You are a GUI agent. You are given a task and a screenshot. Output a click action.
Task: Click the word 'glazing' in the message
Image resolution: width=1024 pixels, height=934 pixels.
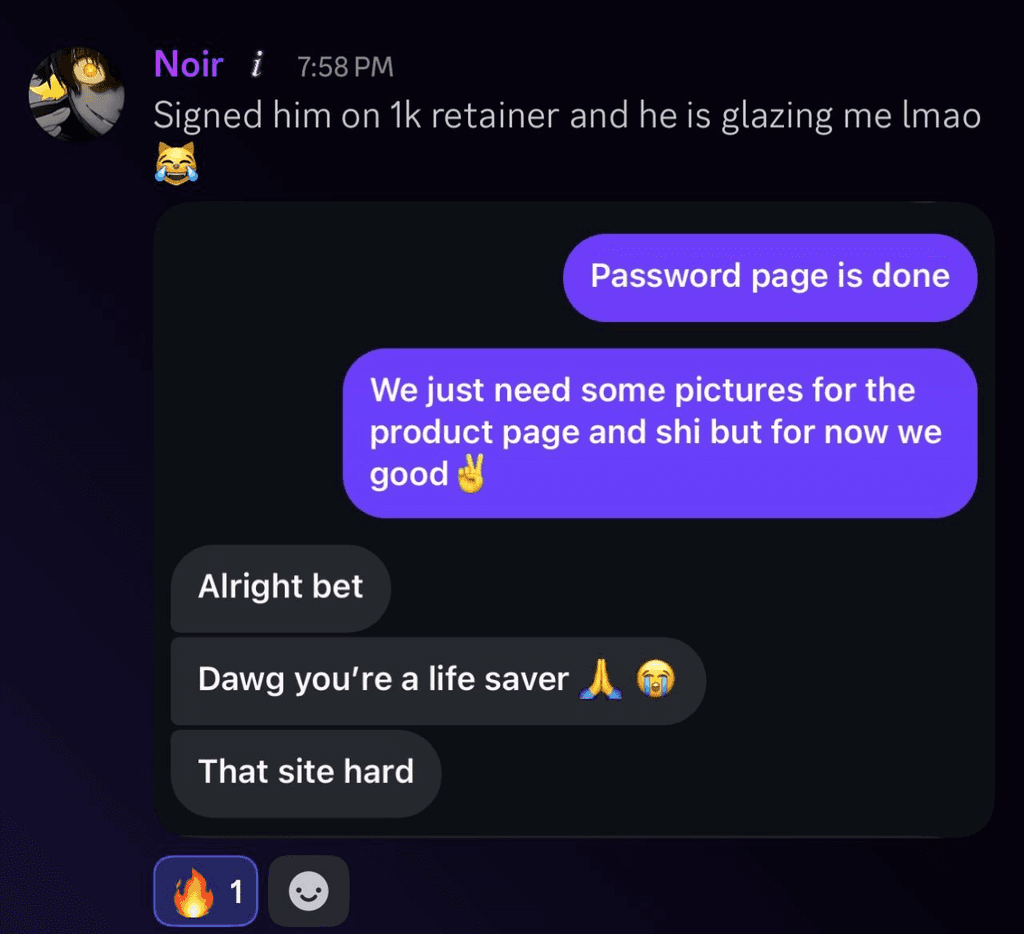point(776,116)
